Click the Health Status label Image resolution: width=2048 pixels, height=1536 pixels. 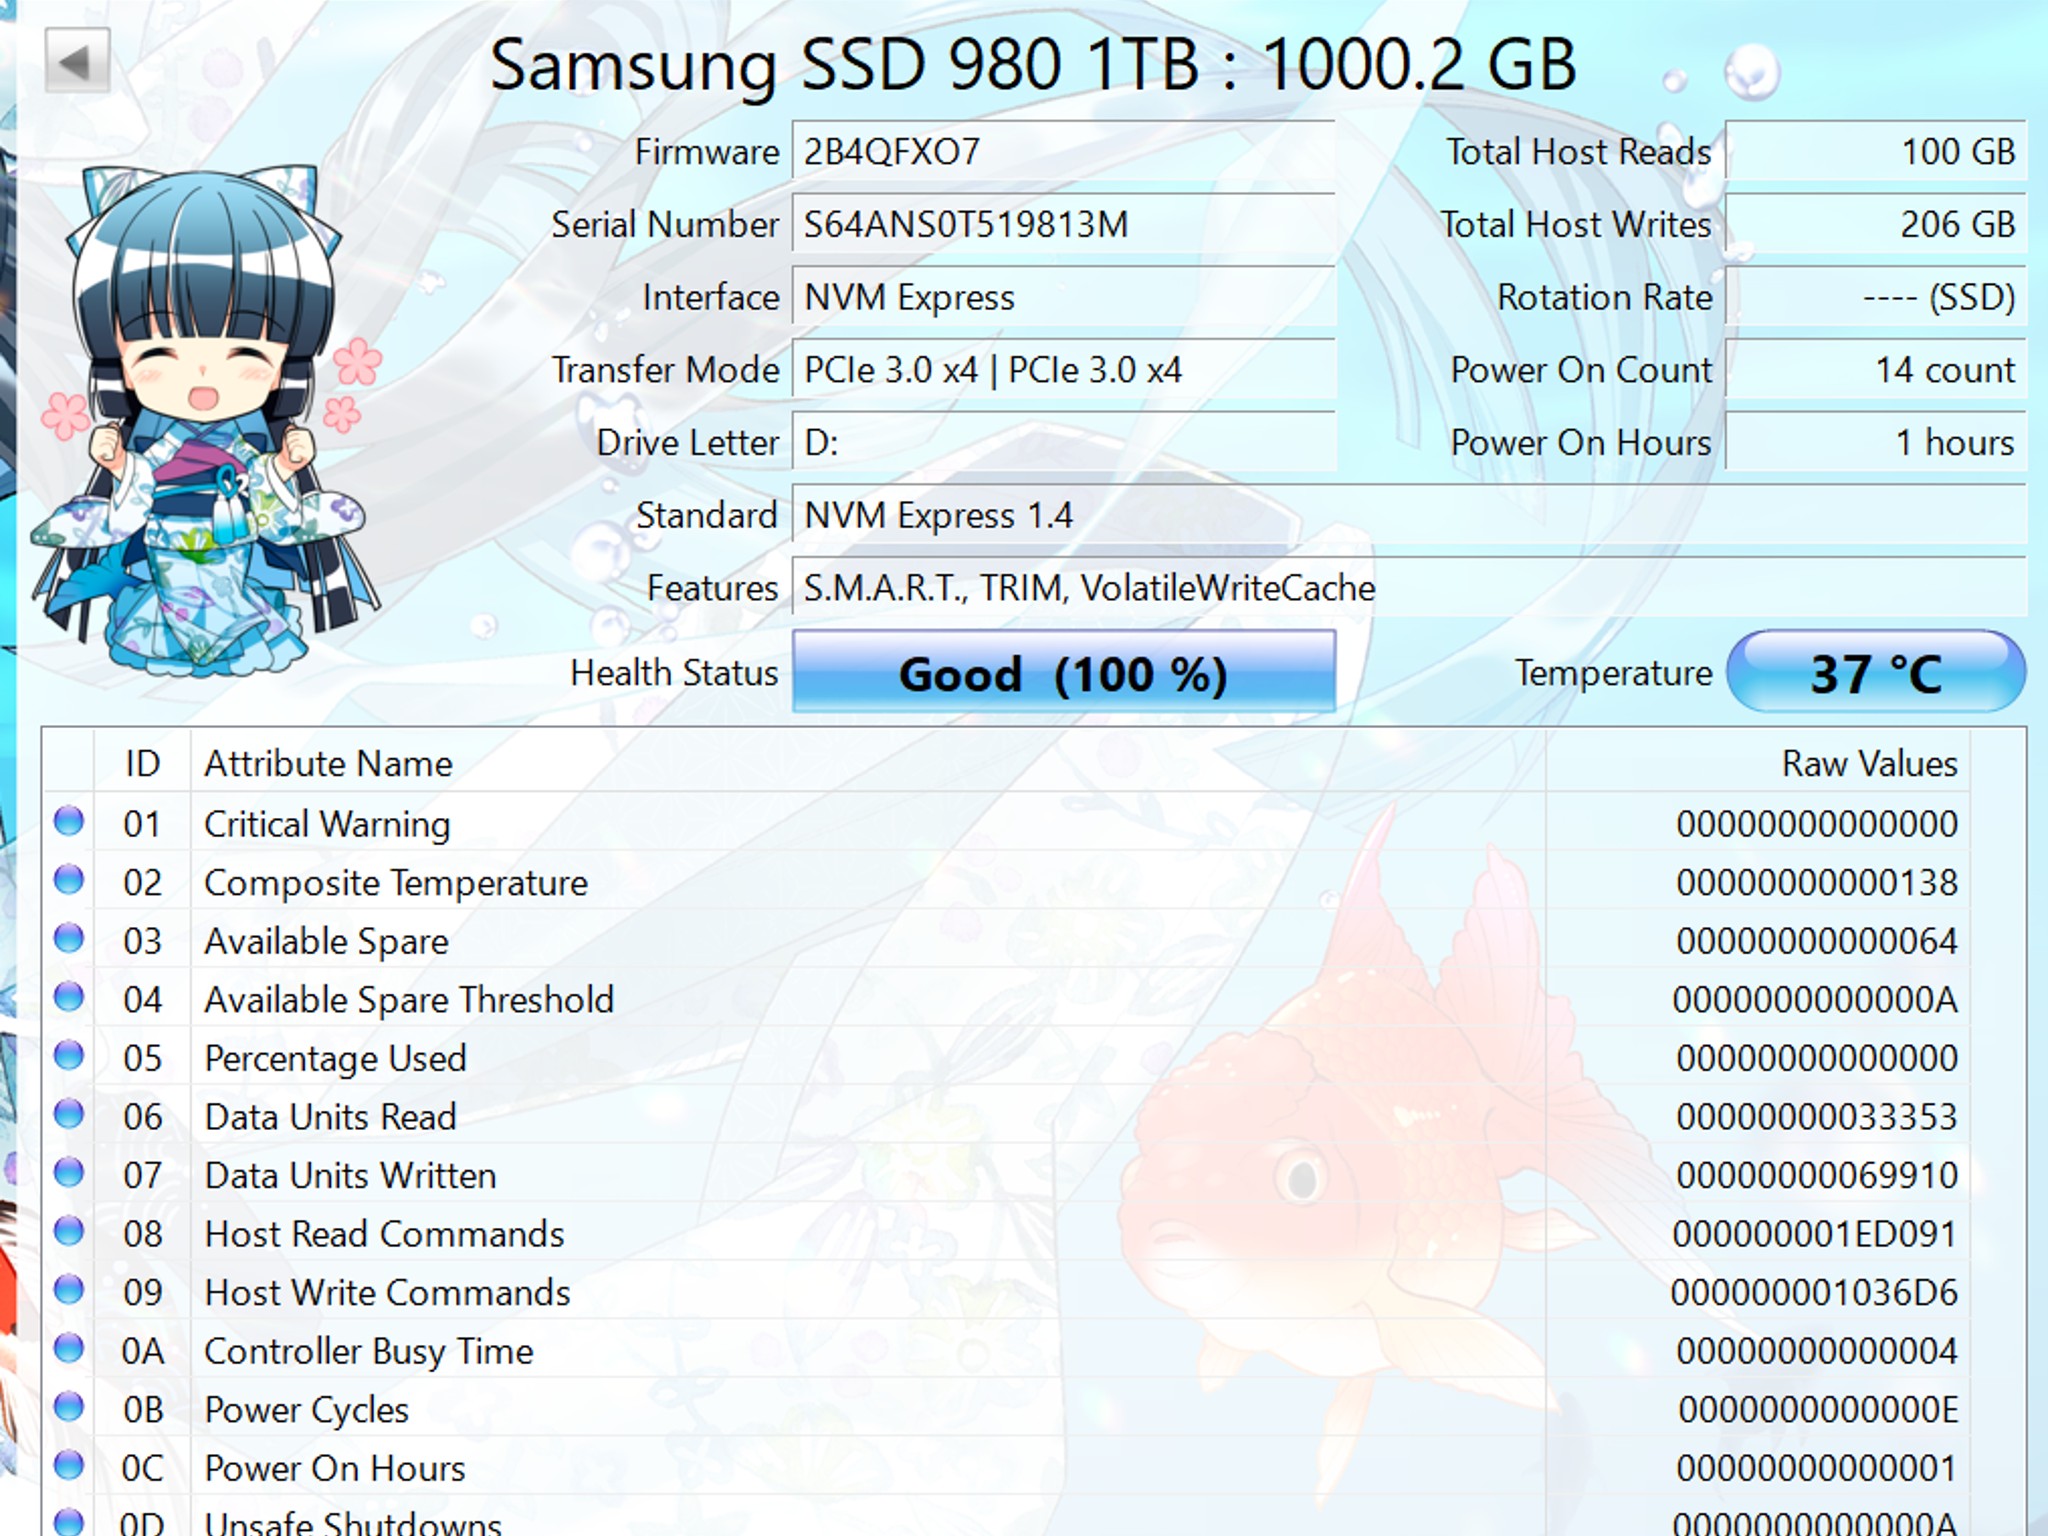674,673
